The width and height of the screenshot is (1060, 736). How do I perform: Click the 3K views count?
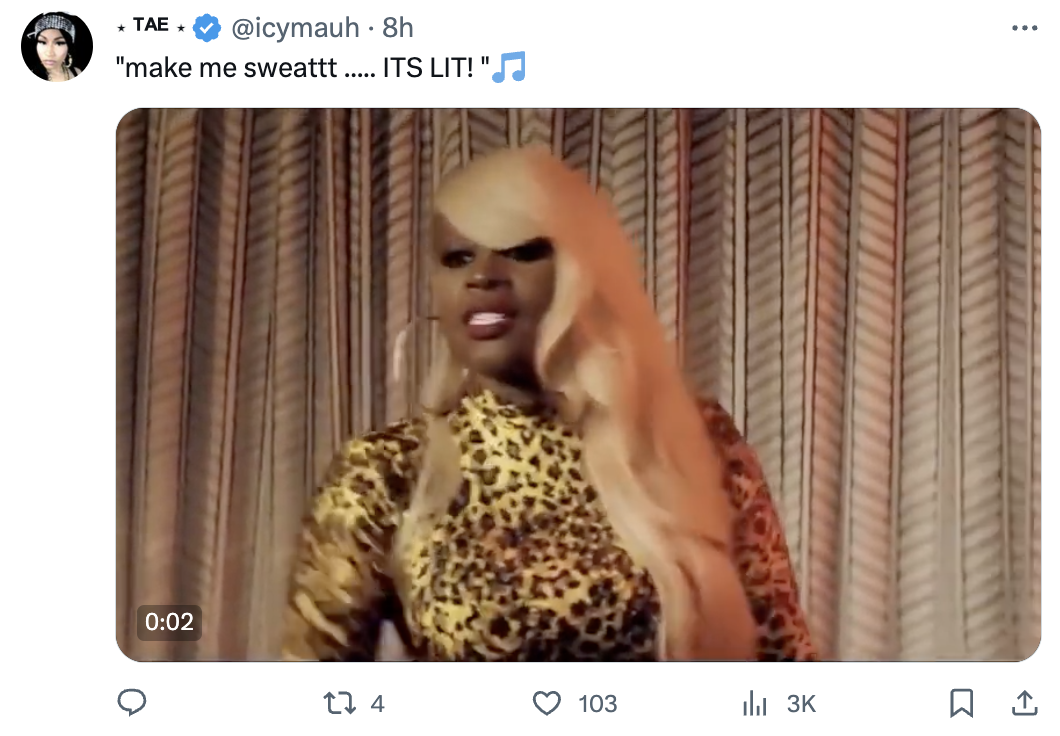coord(801,704)
